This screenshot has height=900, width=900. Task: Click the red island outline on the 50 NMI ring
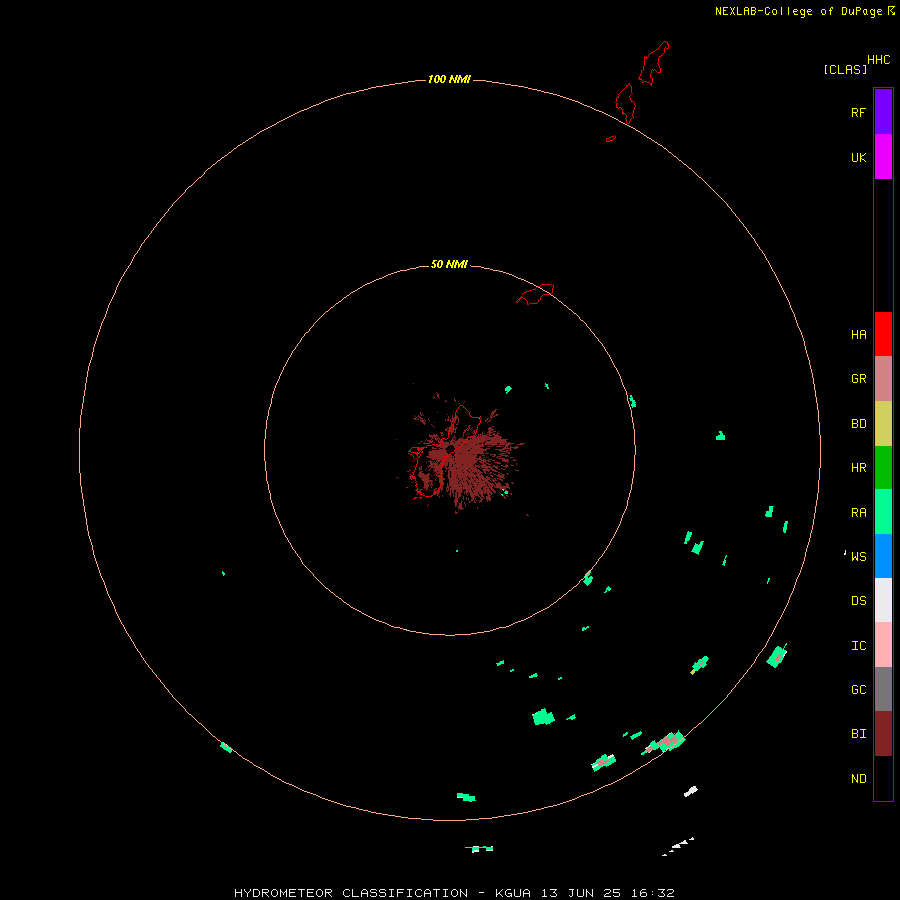(x=535, y=294)
